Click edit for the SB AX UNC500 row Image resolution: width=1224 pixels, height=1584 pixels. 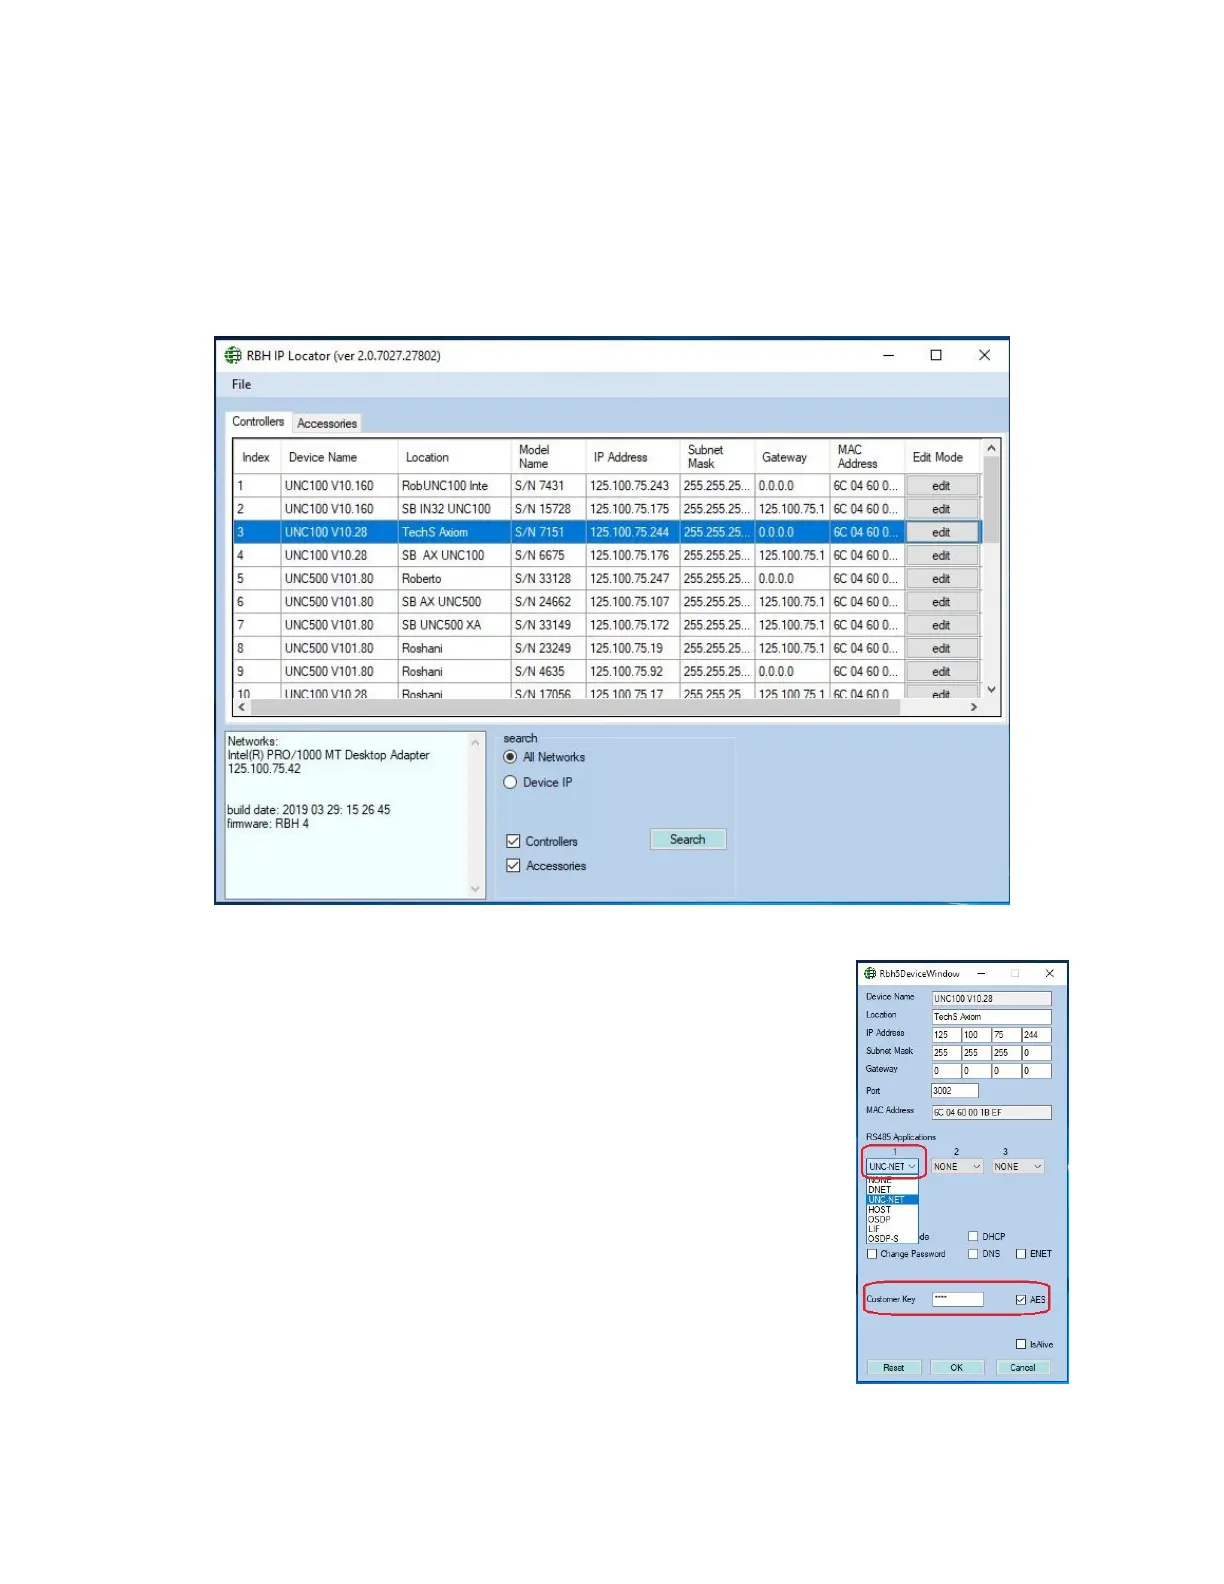pos(941,602)
